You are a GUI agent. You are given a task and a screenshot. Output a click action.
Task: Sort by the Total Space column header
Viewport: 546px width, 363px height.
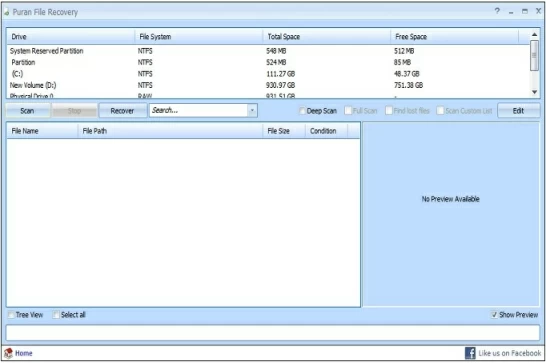pyautogui.click(x=327, y=37)
